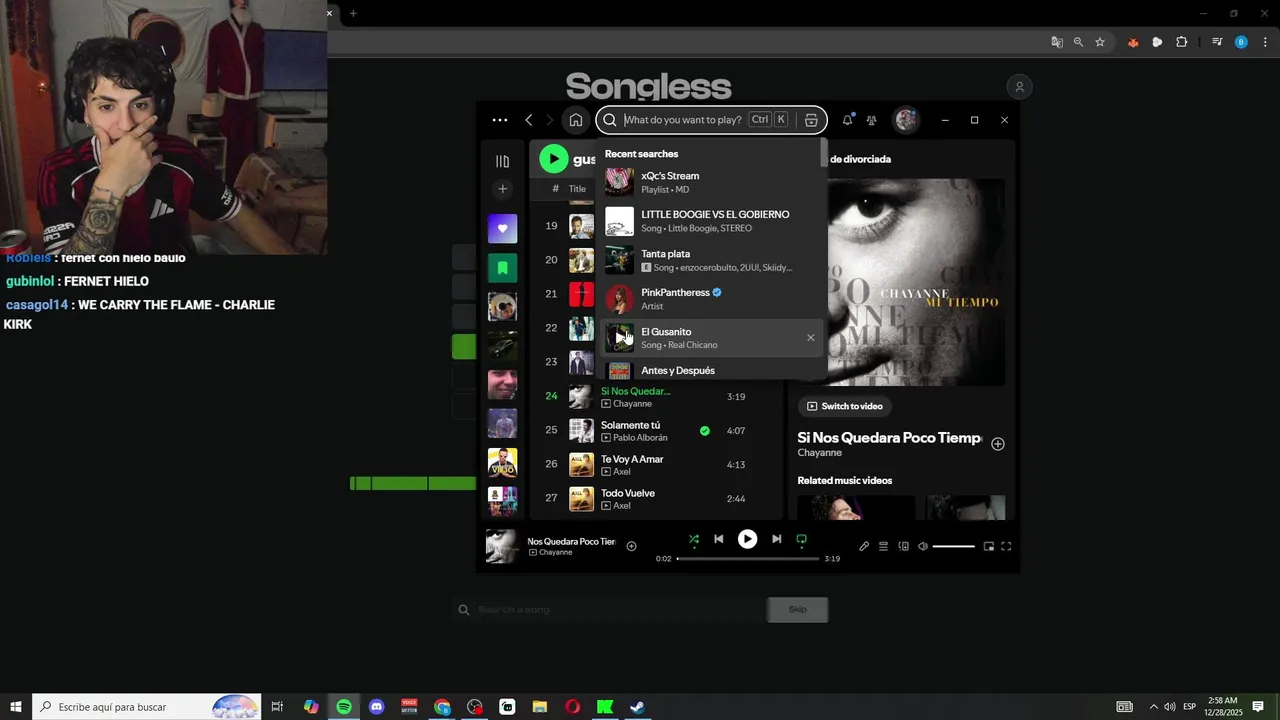Play current song in player bar
The width and height of the screenshot is (1280, 720).
tap(747, 539)
